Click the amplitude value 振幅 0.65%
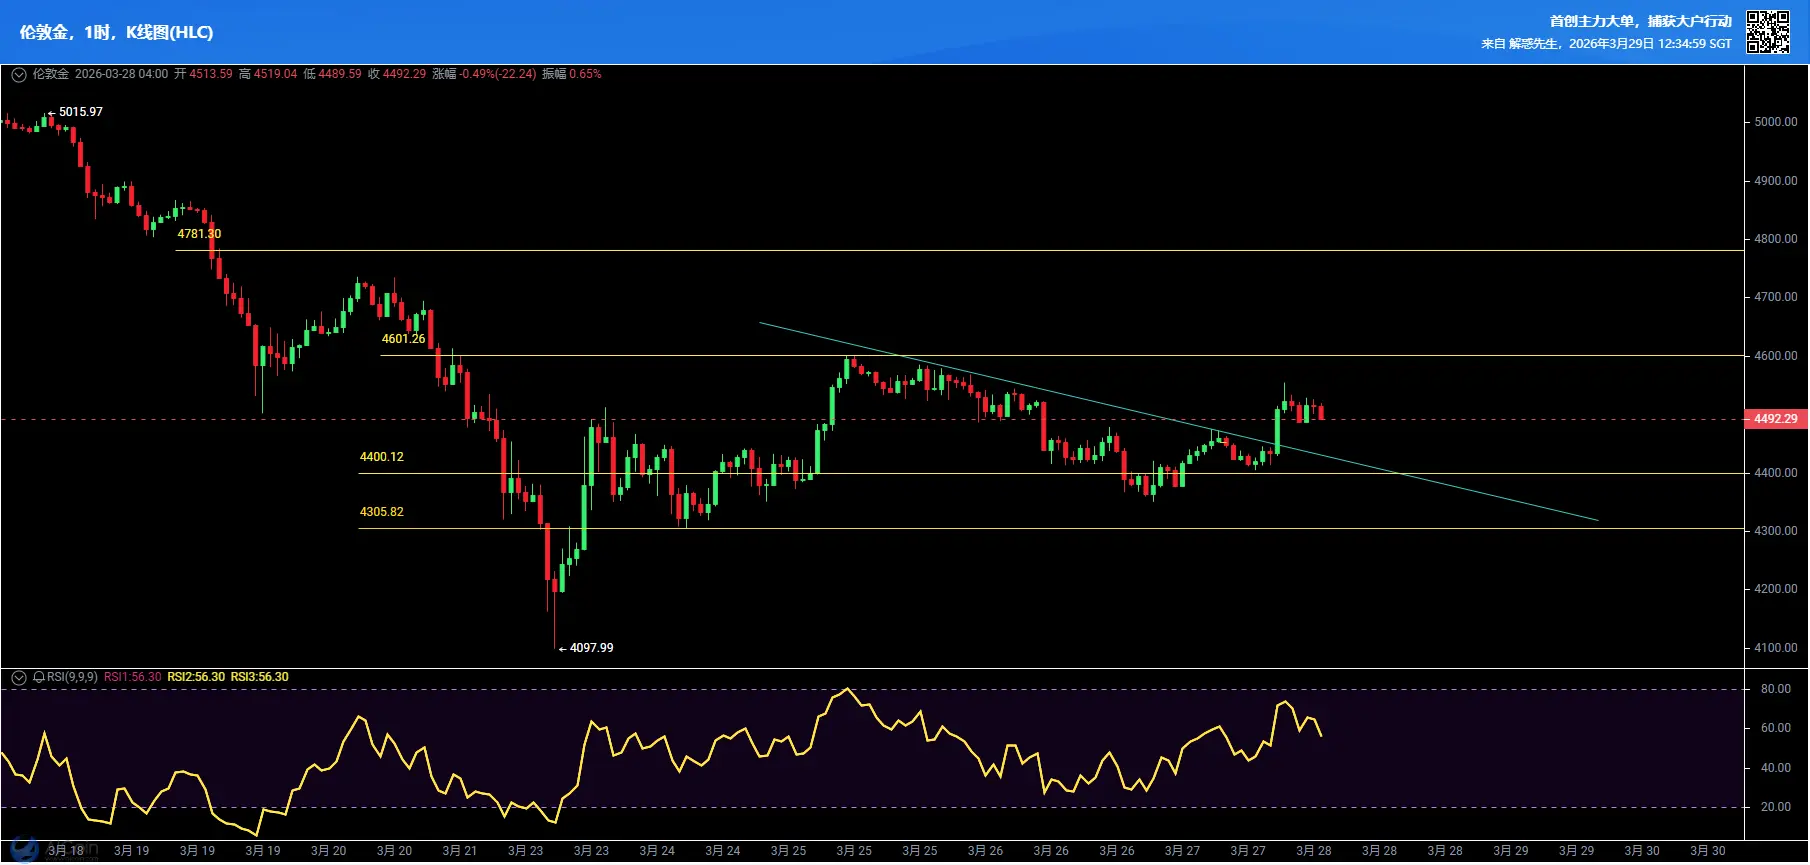 pyautogui.click(x=572, y=74)
